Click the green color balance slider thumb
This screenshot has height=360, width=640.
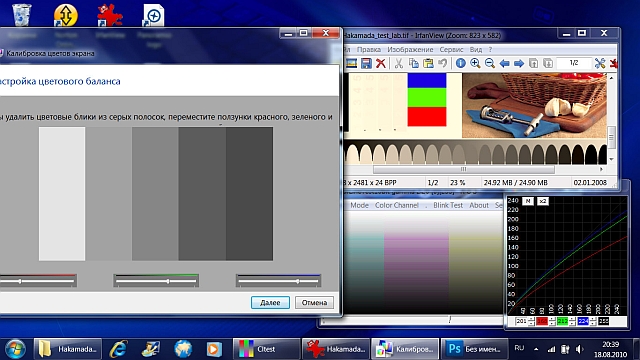168,281
